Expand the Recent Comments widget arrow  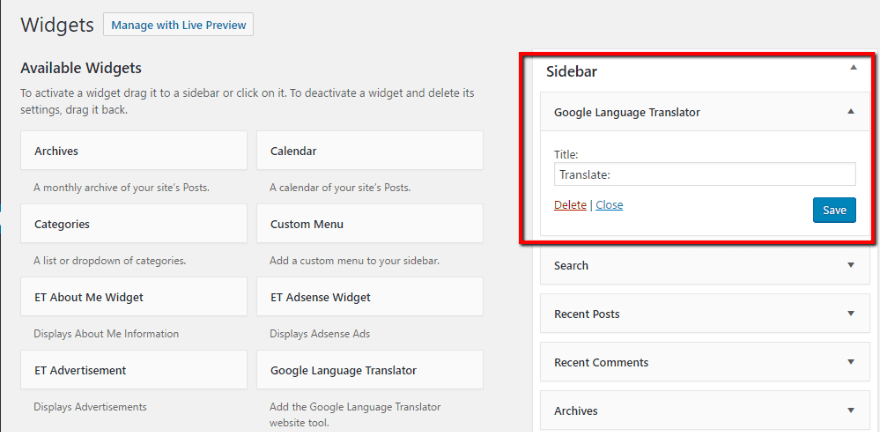850,362
